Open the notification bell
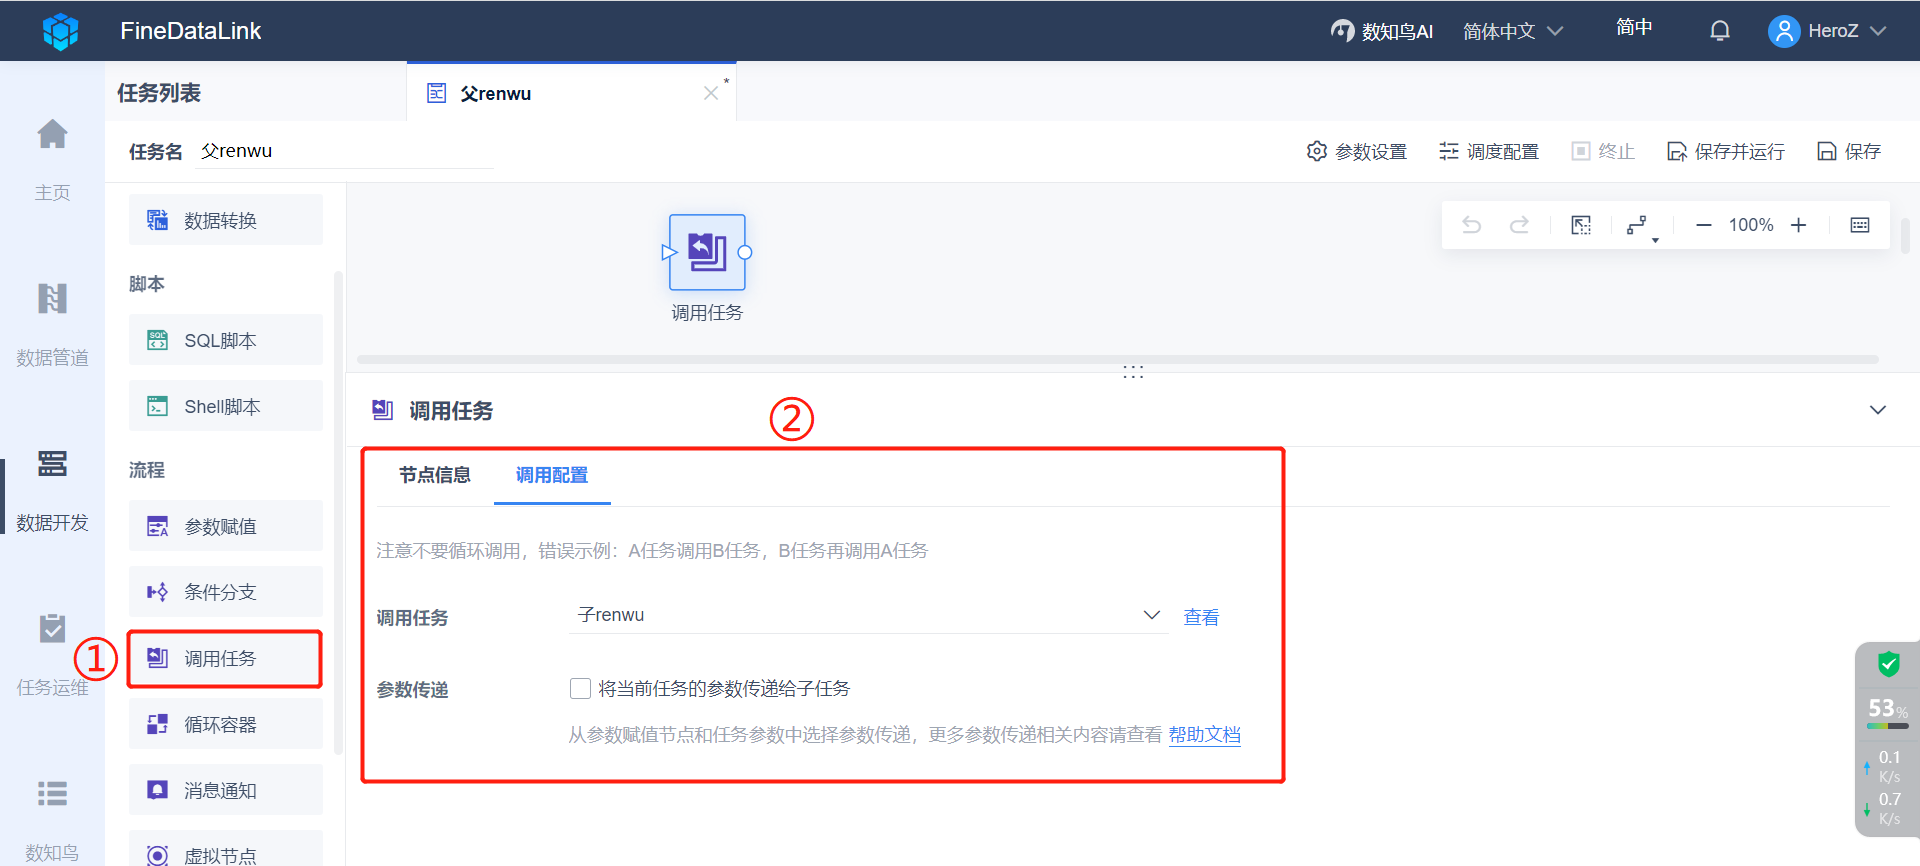The width and height of the screenshot is (1920, 866). [x=1720, y=31]
